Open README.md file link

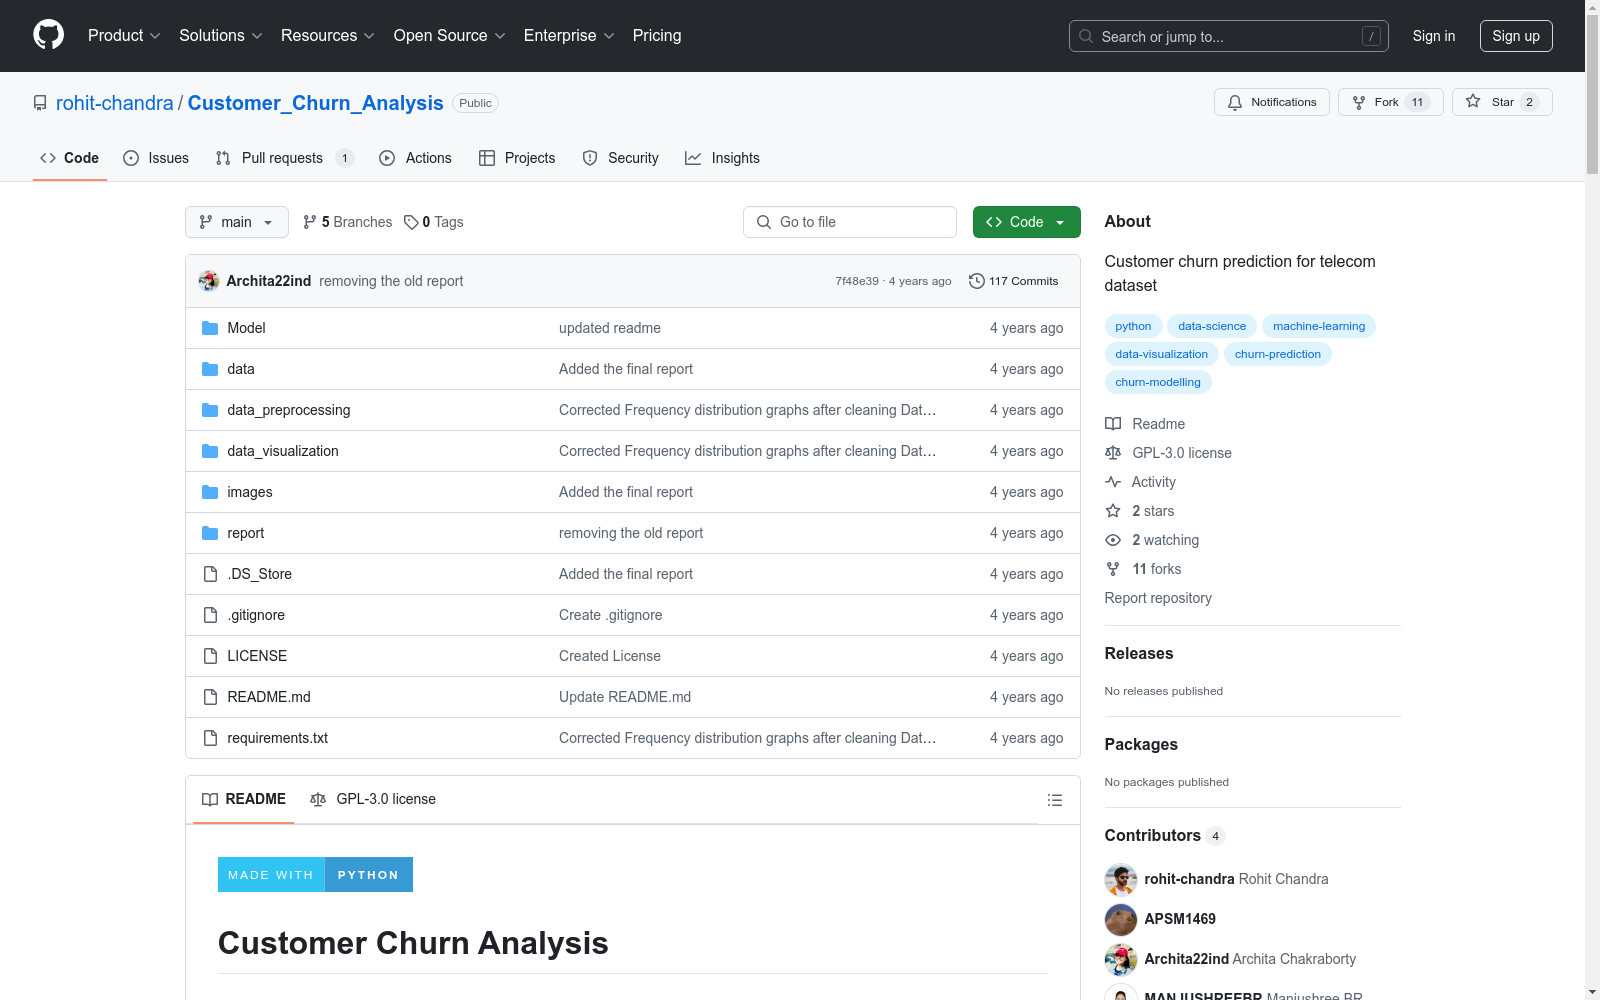pyautogui.click(x=269, y=697)
